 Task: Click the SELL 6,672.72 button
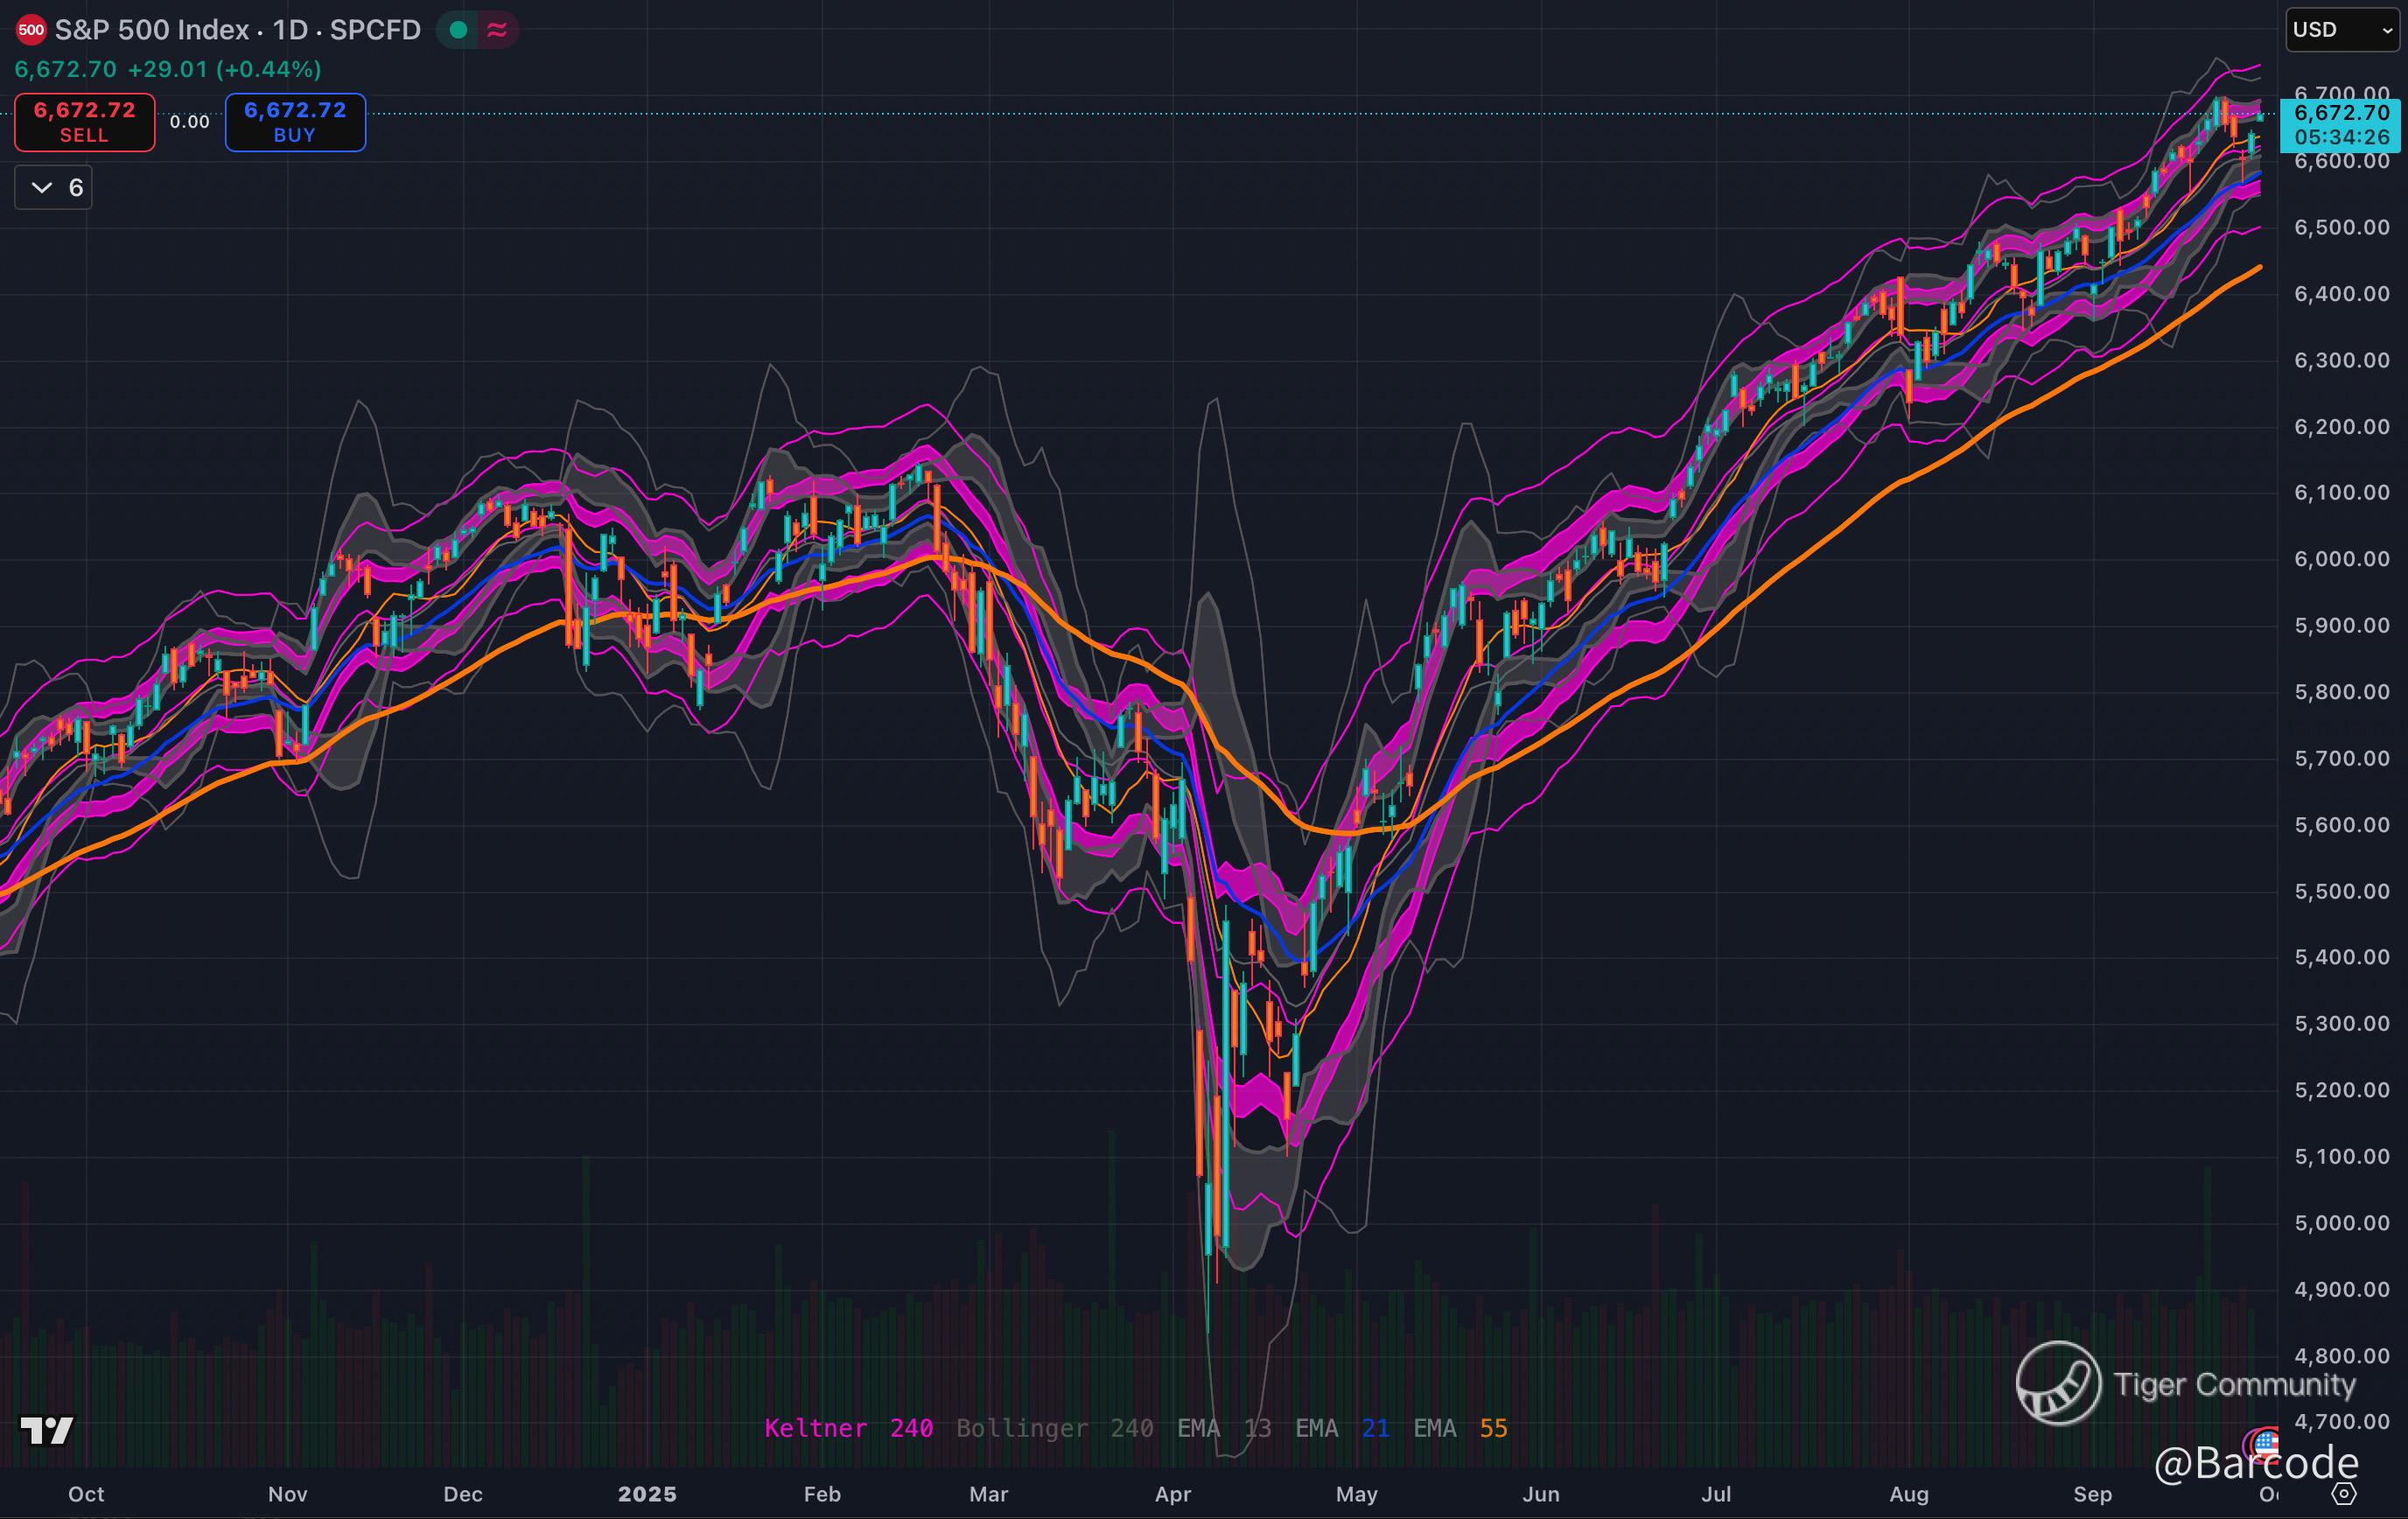84,122
